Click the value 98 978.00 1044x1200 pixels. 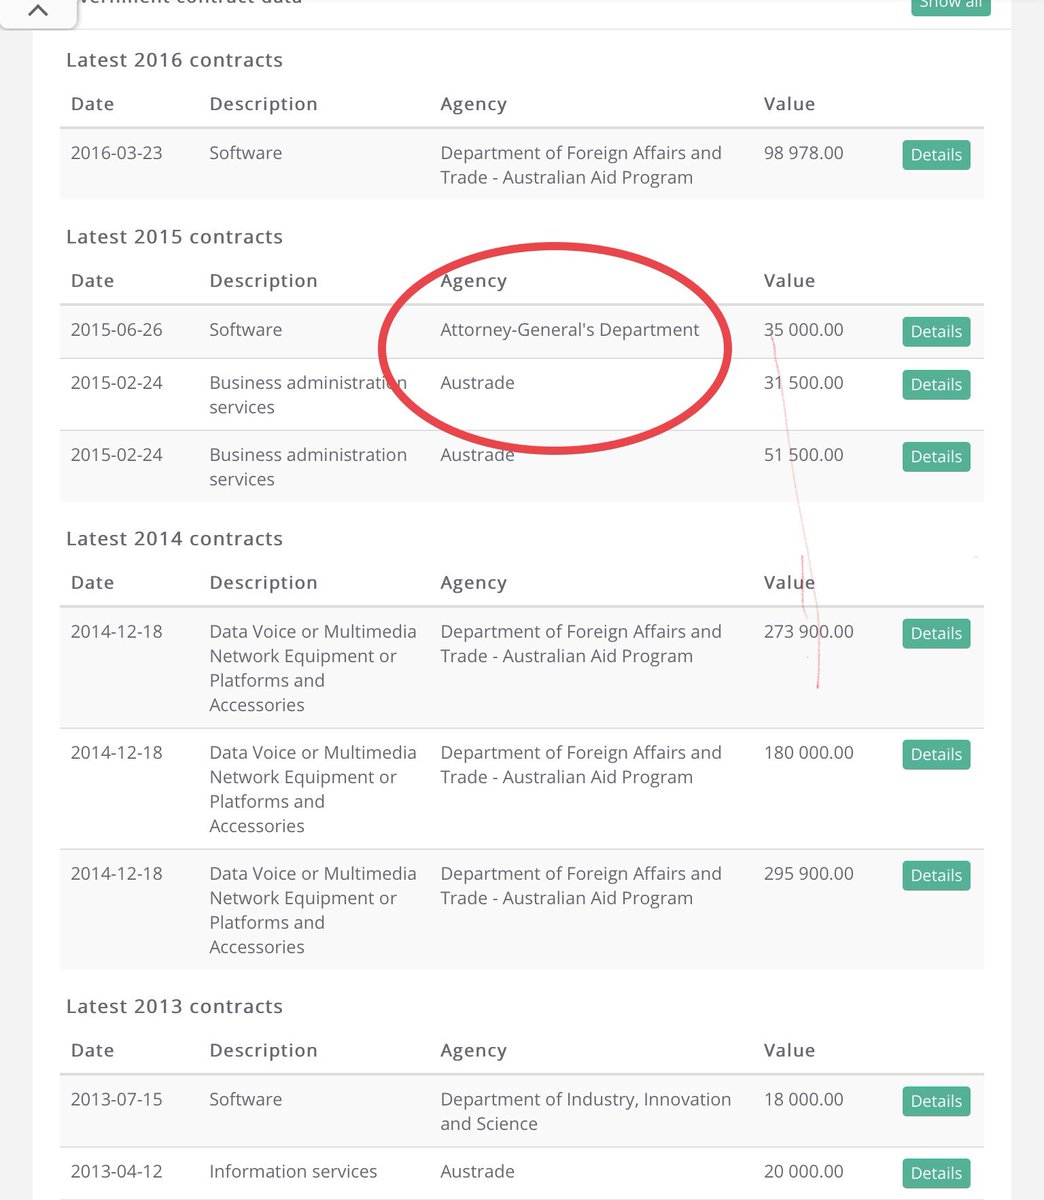(x=804, y=153)
